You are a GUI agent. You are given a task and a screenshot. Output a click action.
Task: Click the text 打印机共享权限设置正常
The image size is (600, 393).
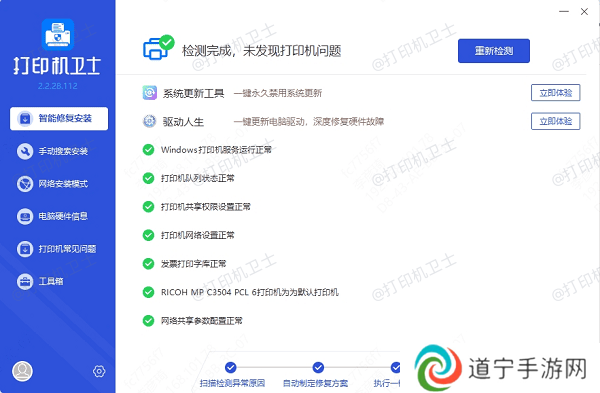click(205, 207)
